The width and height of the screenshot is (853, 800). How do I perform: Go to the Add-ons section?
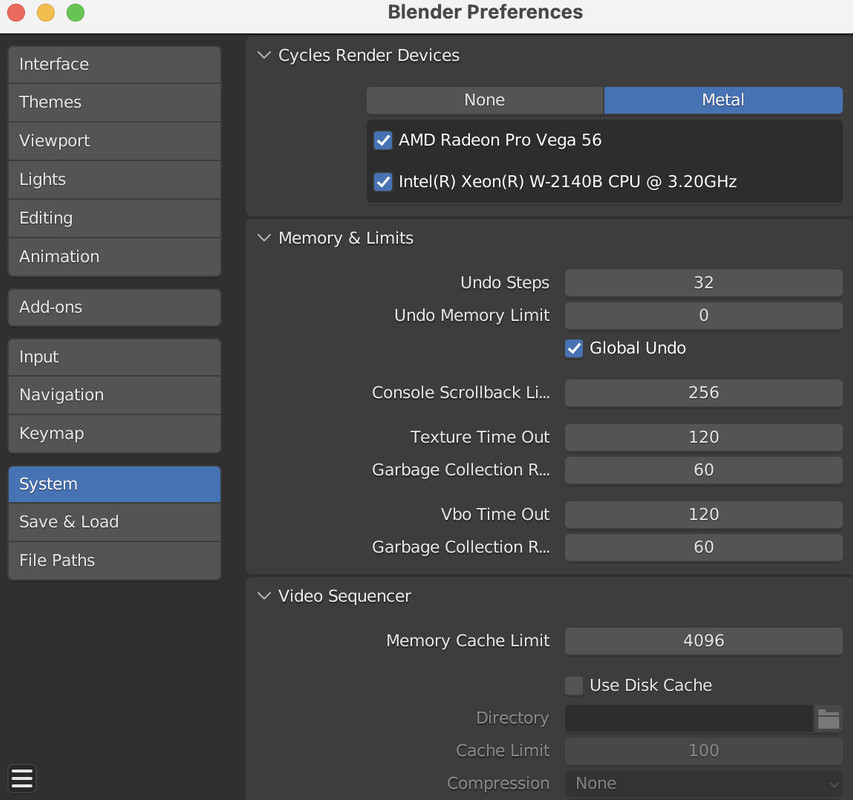click(x=114, y=307)
